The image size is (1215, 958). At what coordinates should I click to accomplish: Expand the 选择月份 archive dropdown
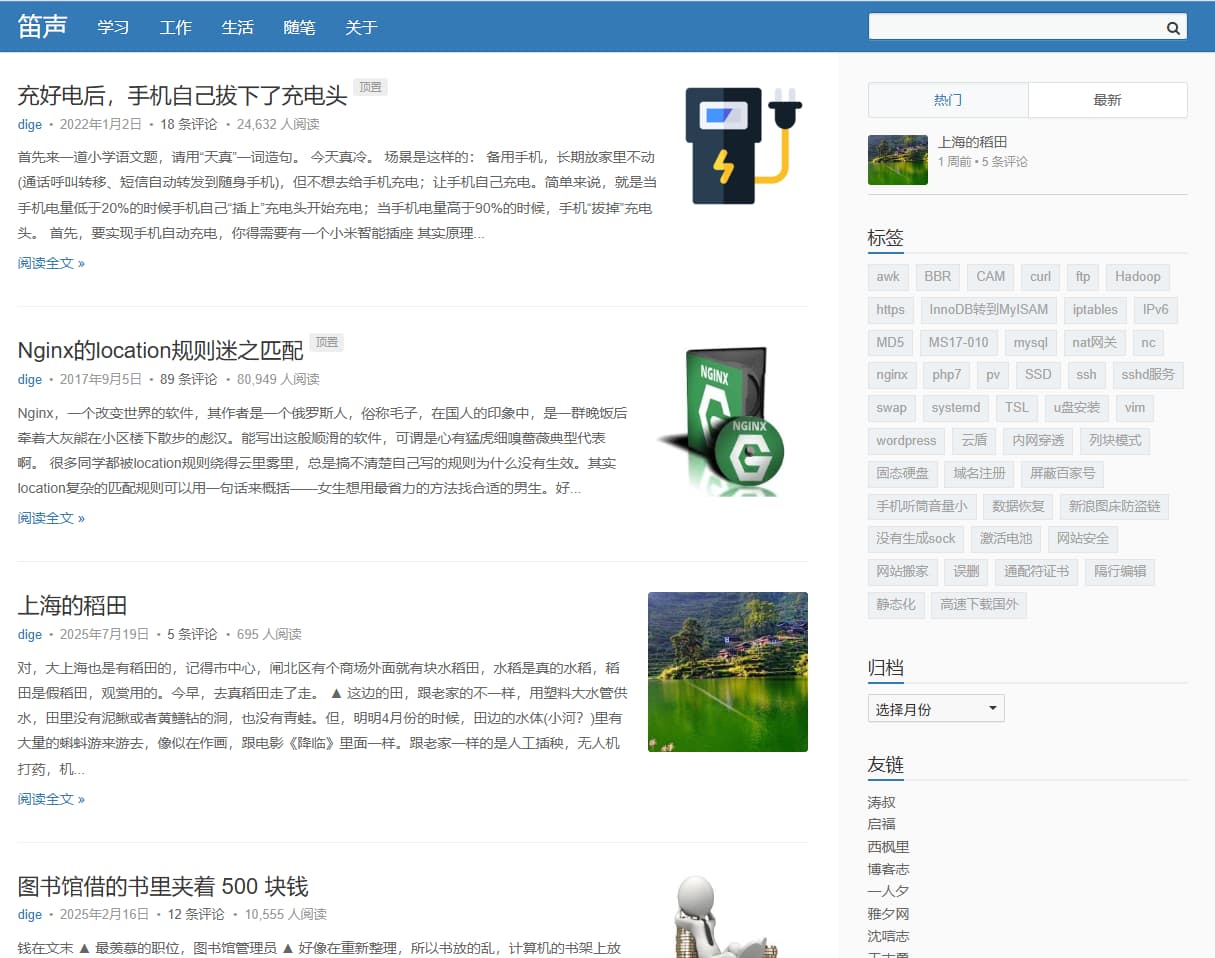click(935, 709)
